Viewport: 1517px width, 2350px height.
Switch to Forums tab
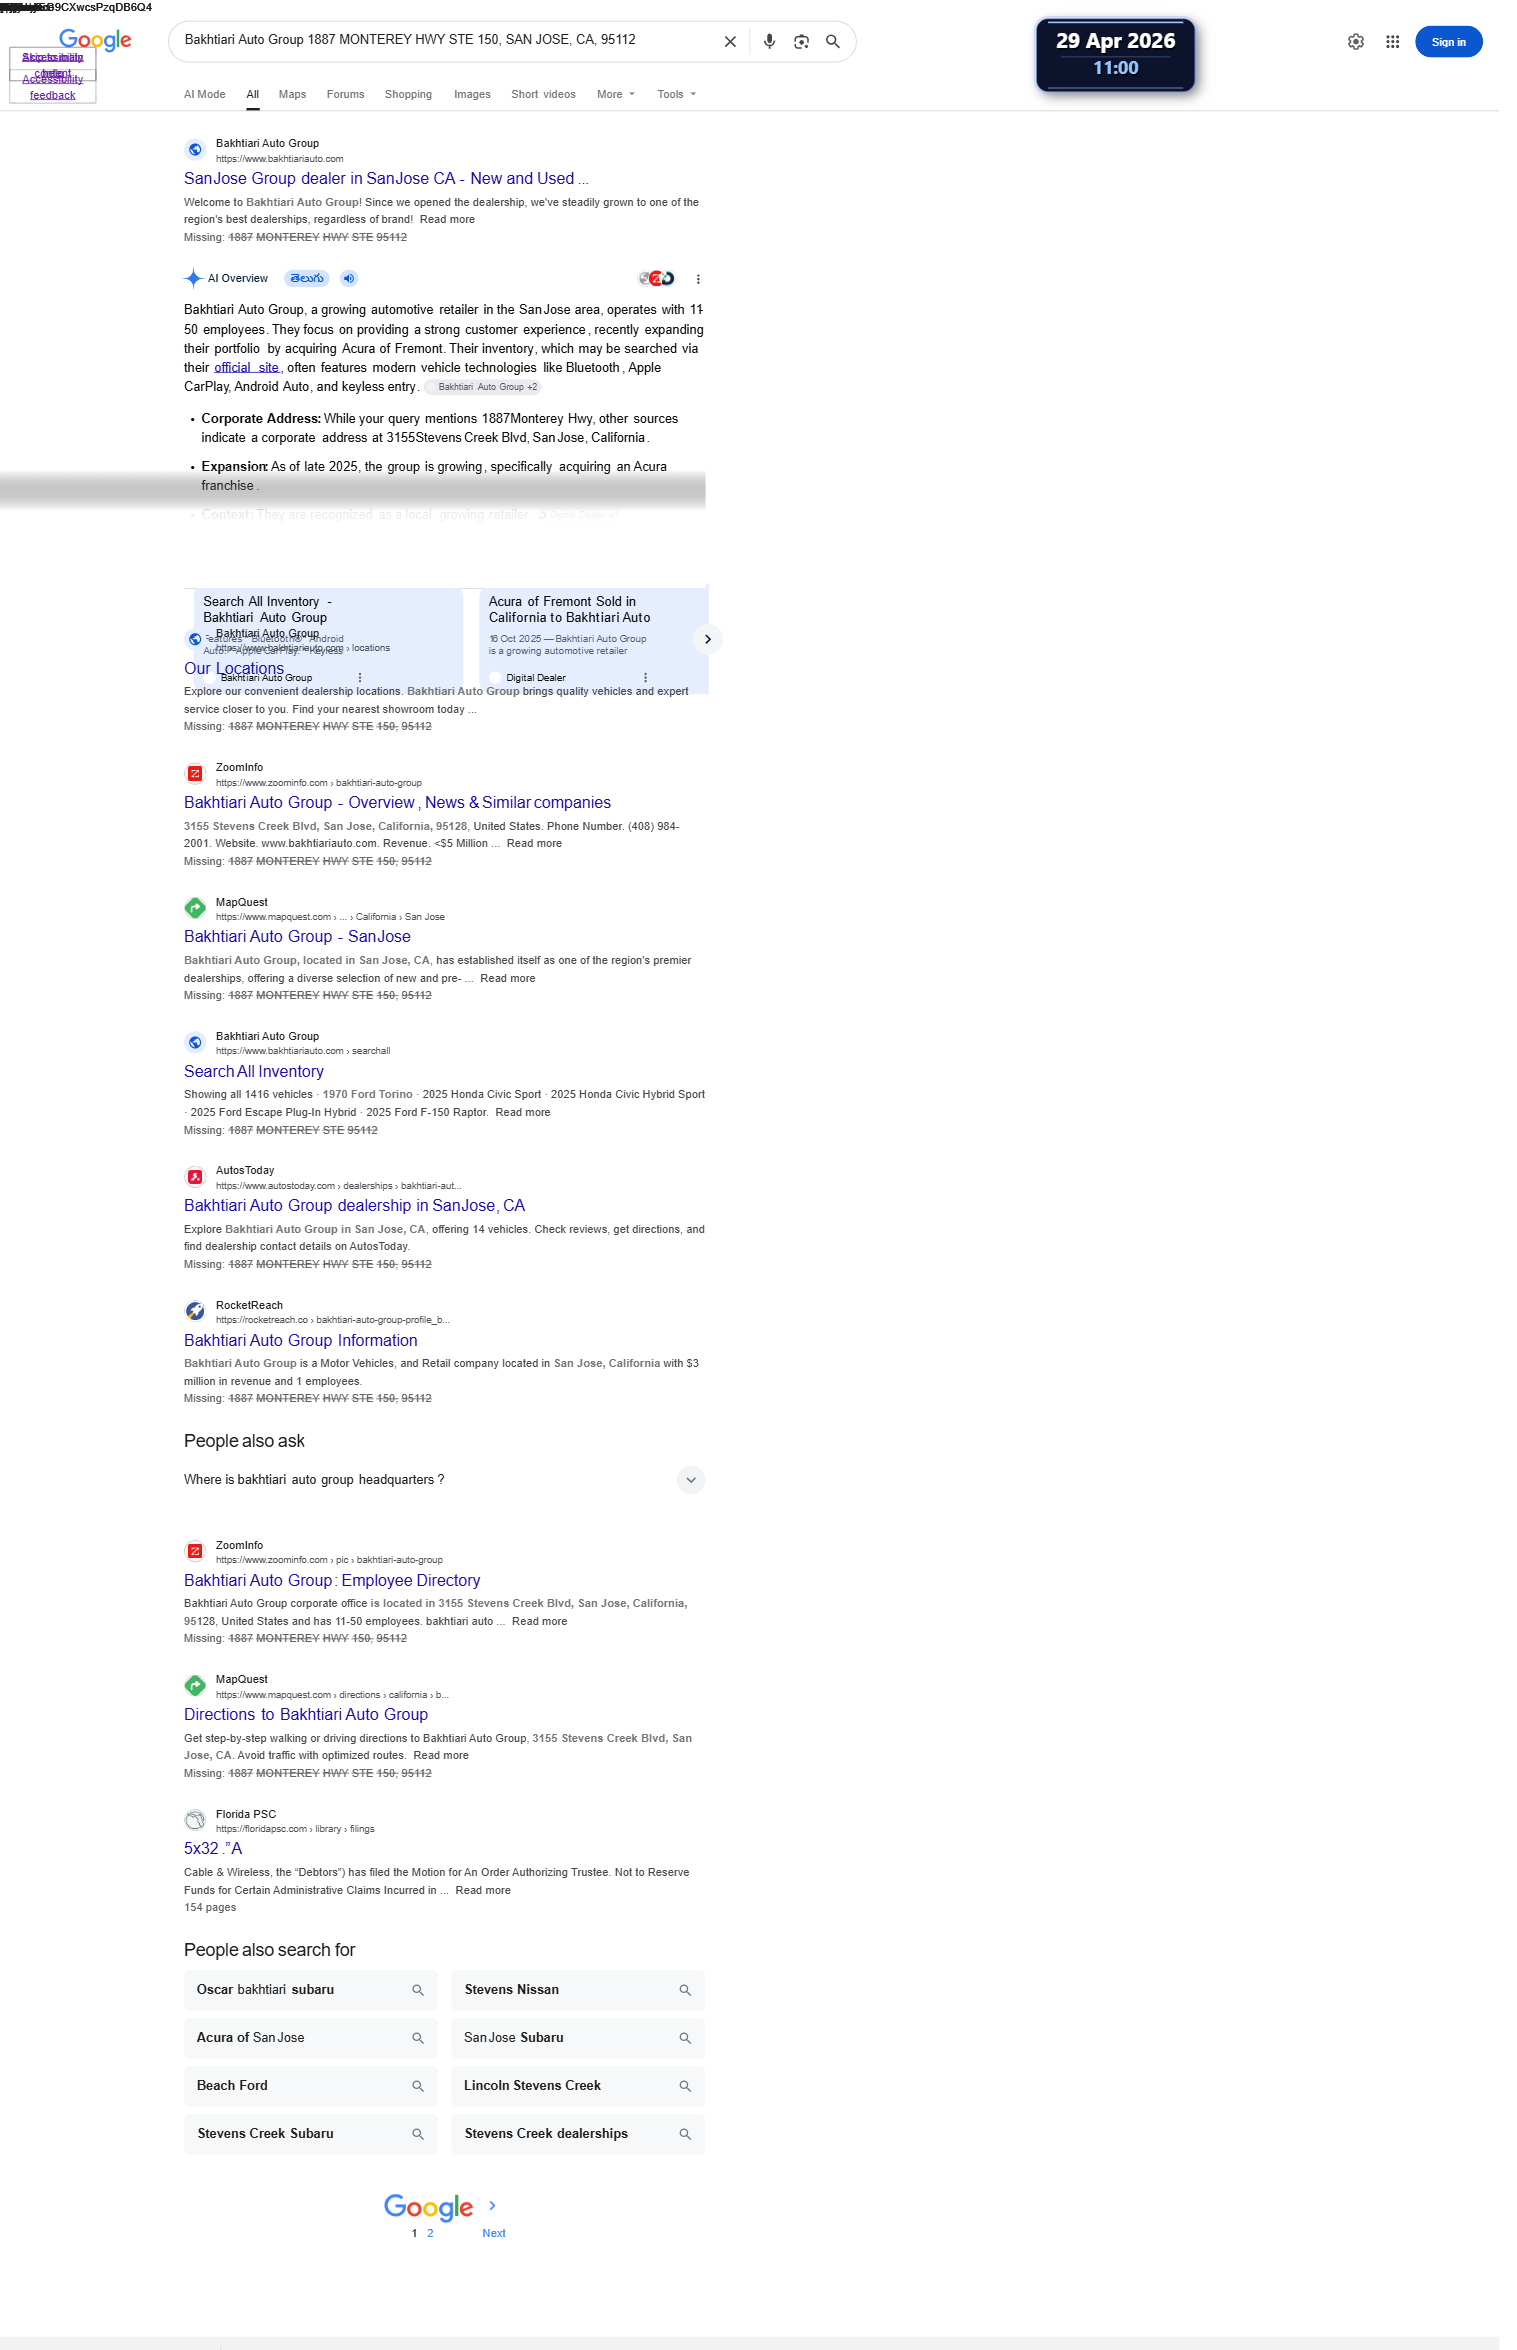point(345,94)
